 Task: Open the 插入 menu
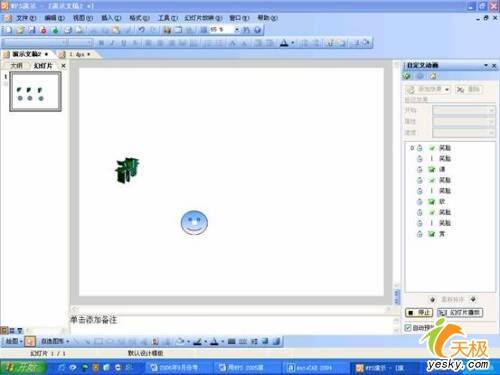coord(111,18)
